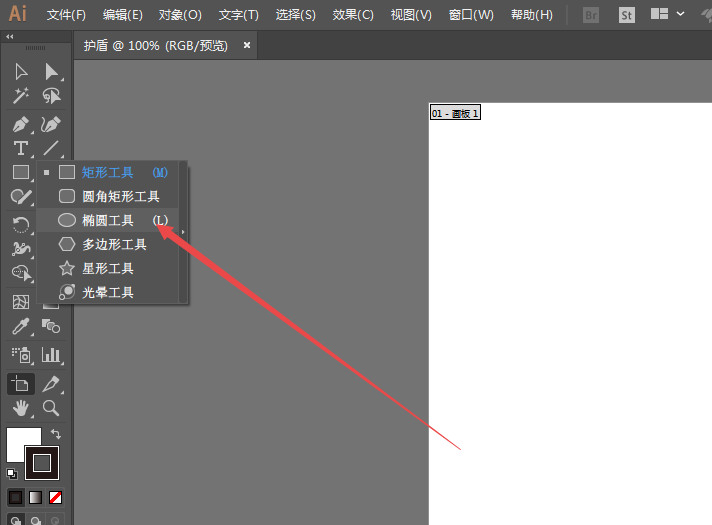Choose the Symbol Sprayer tool
Screen dimensions: 712x525
click(x=21, y=355)
